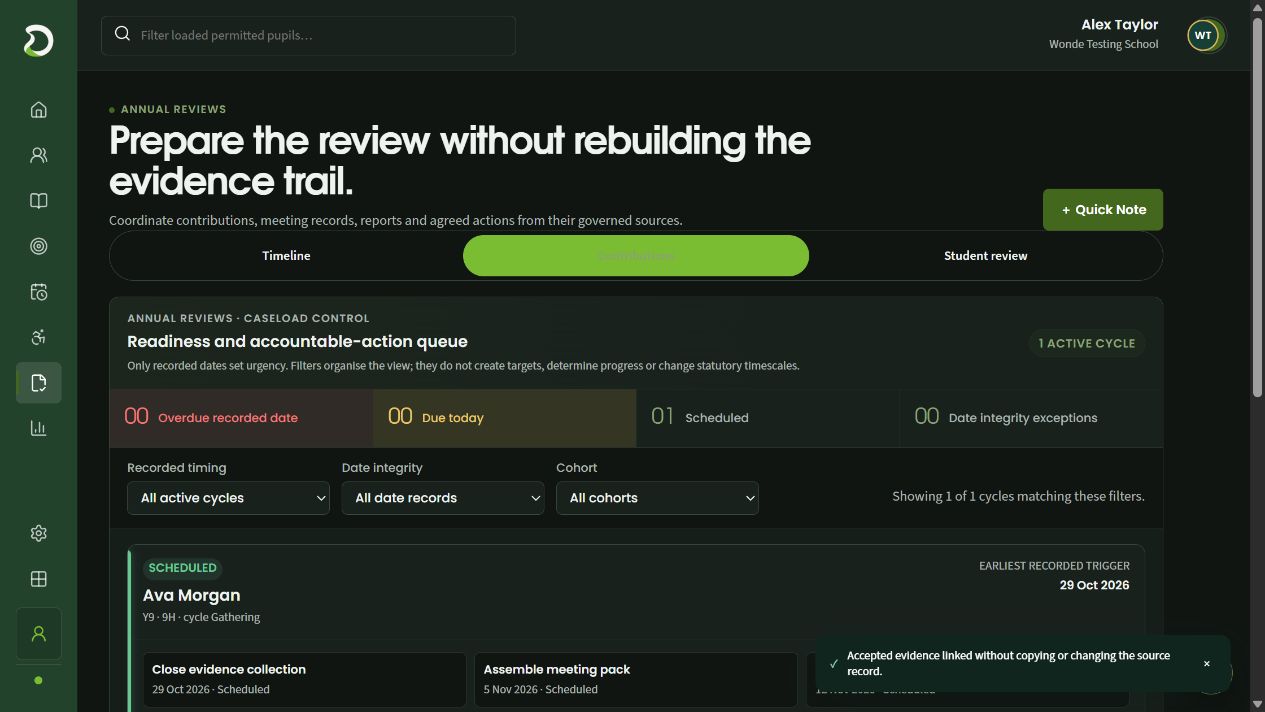Click the 'Y9 · 9H · cycle Gathering' text
The image size is (1265, 712).
pos(202,617)
